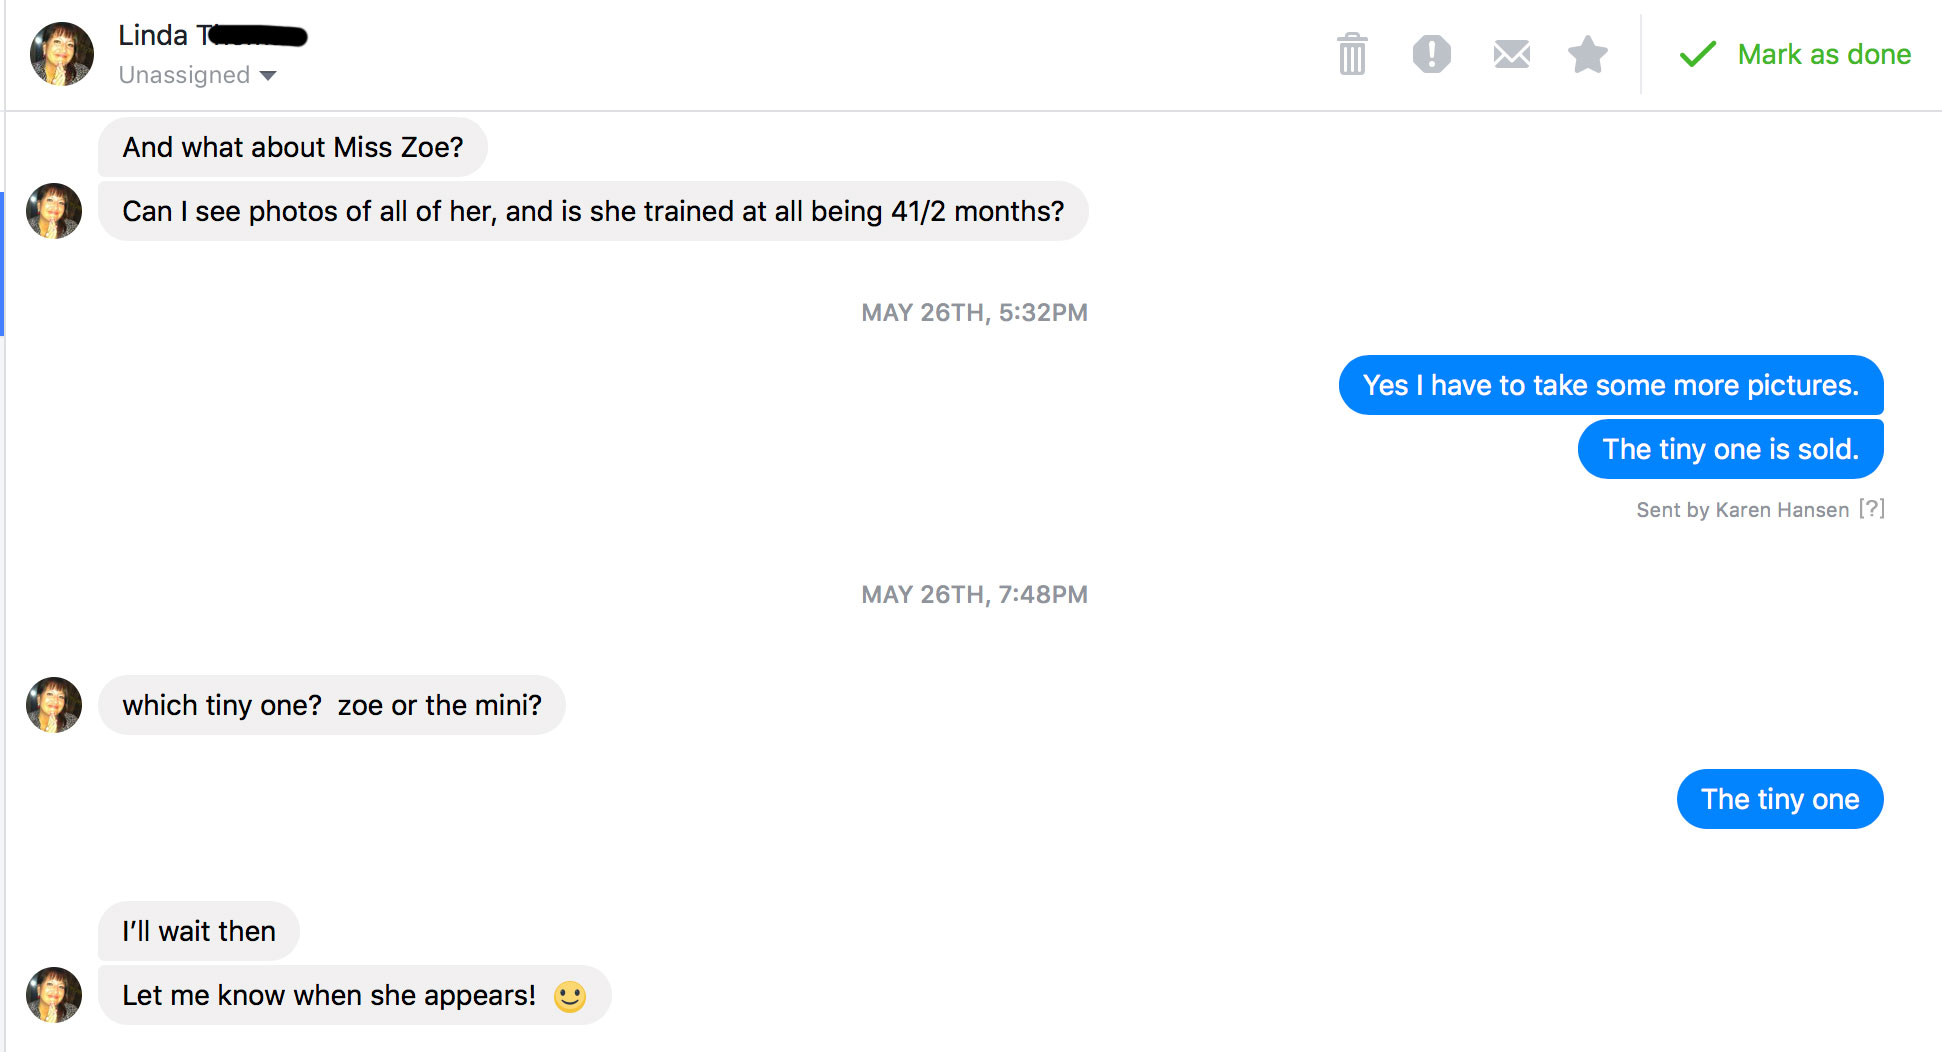This screenshot has width=1942, height=1052.
Task: Delete conversation with the trash icon
Action: tap(1352, 54)
